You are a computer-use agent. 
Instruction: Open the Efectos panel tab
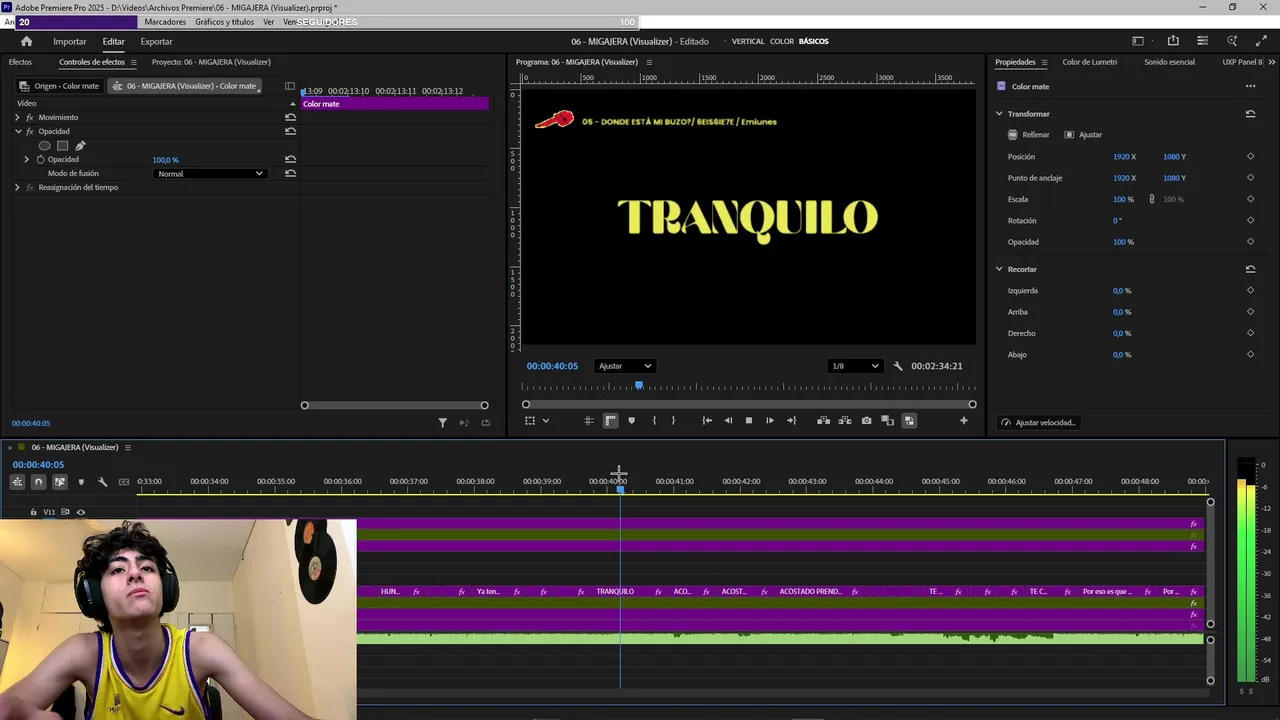20,62
